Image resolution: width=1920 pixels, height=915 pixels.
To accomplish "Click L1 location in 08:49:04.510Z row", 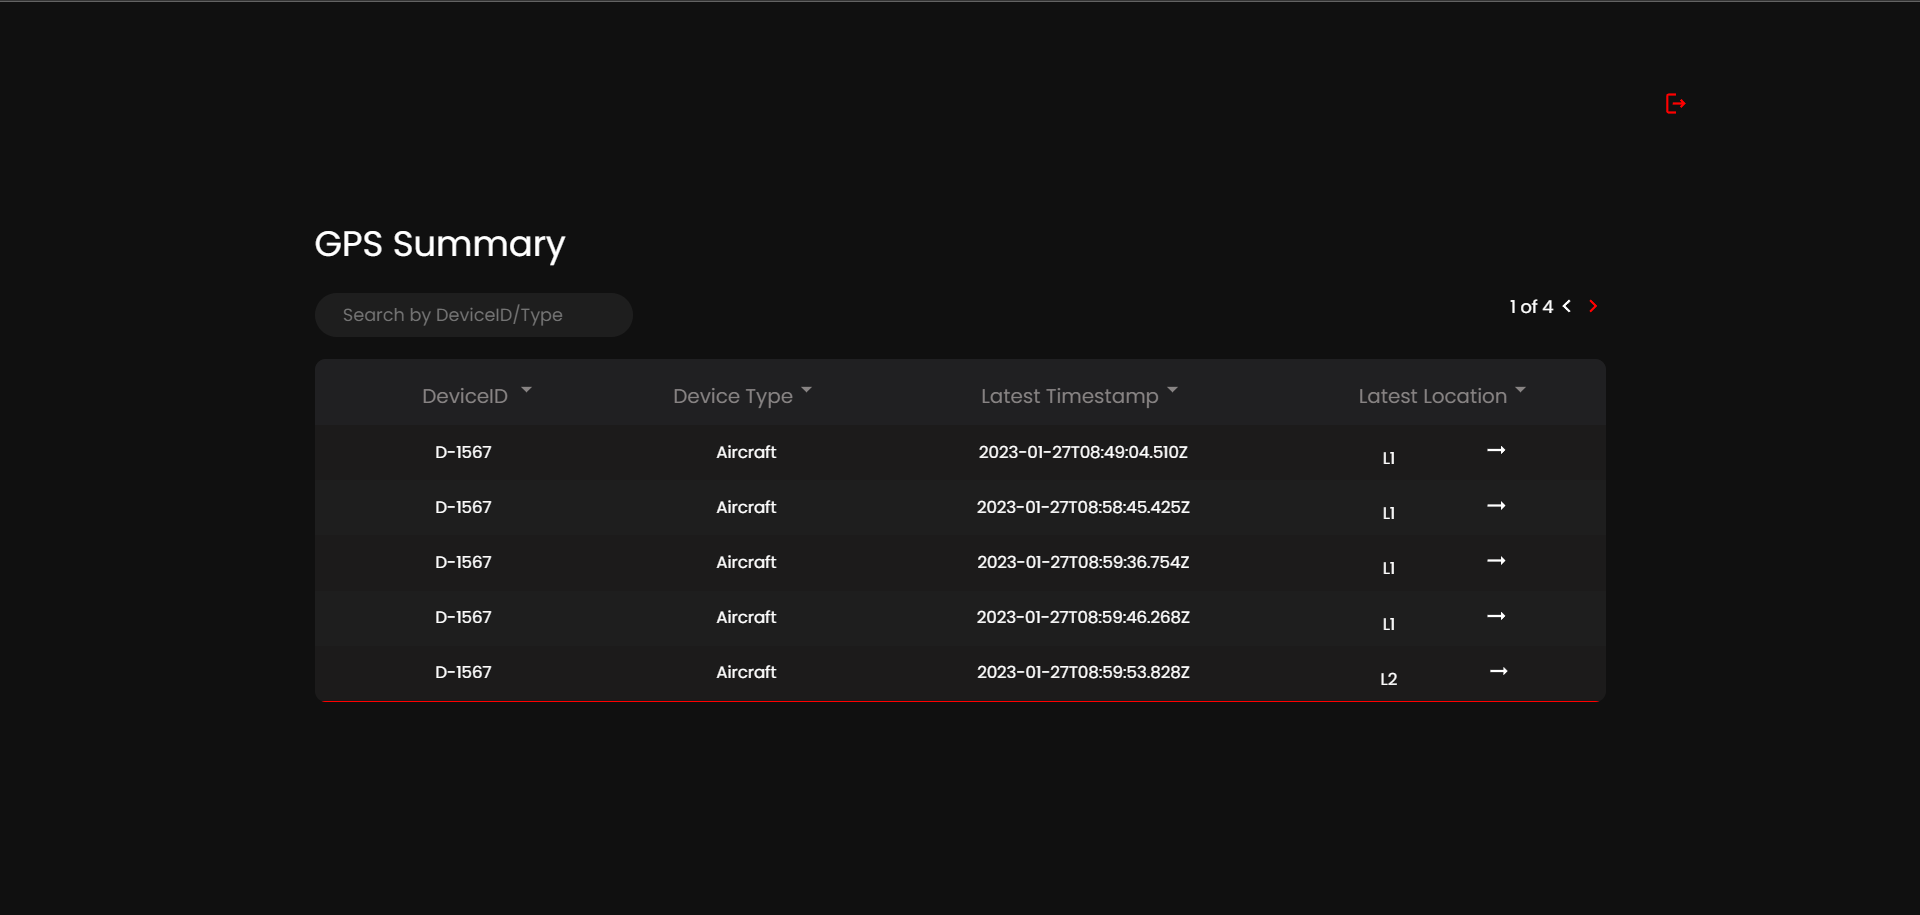I will pyautogui.click(x=1389, y=458).
